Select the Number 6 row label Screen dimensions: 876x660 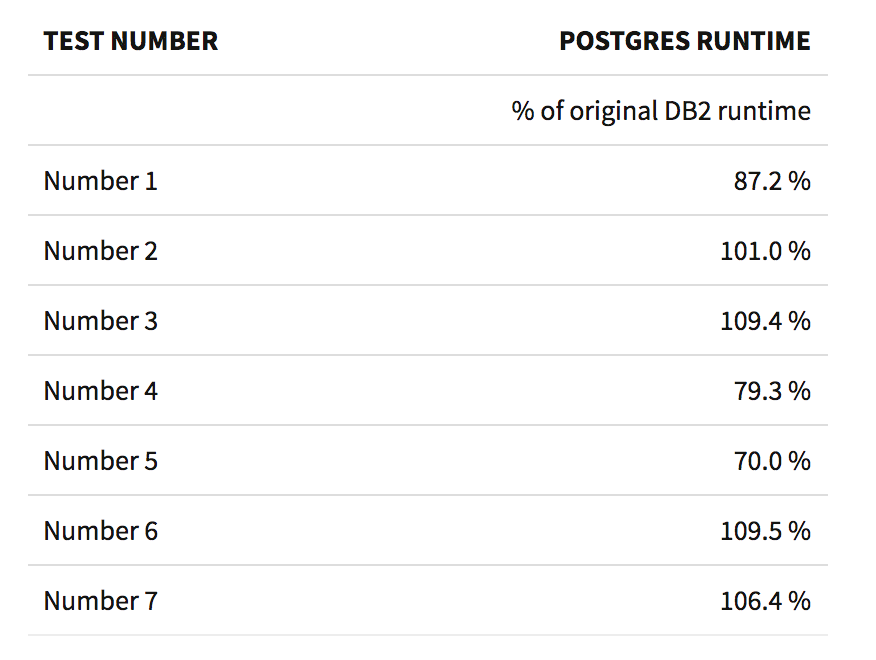(100, 531)
